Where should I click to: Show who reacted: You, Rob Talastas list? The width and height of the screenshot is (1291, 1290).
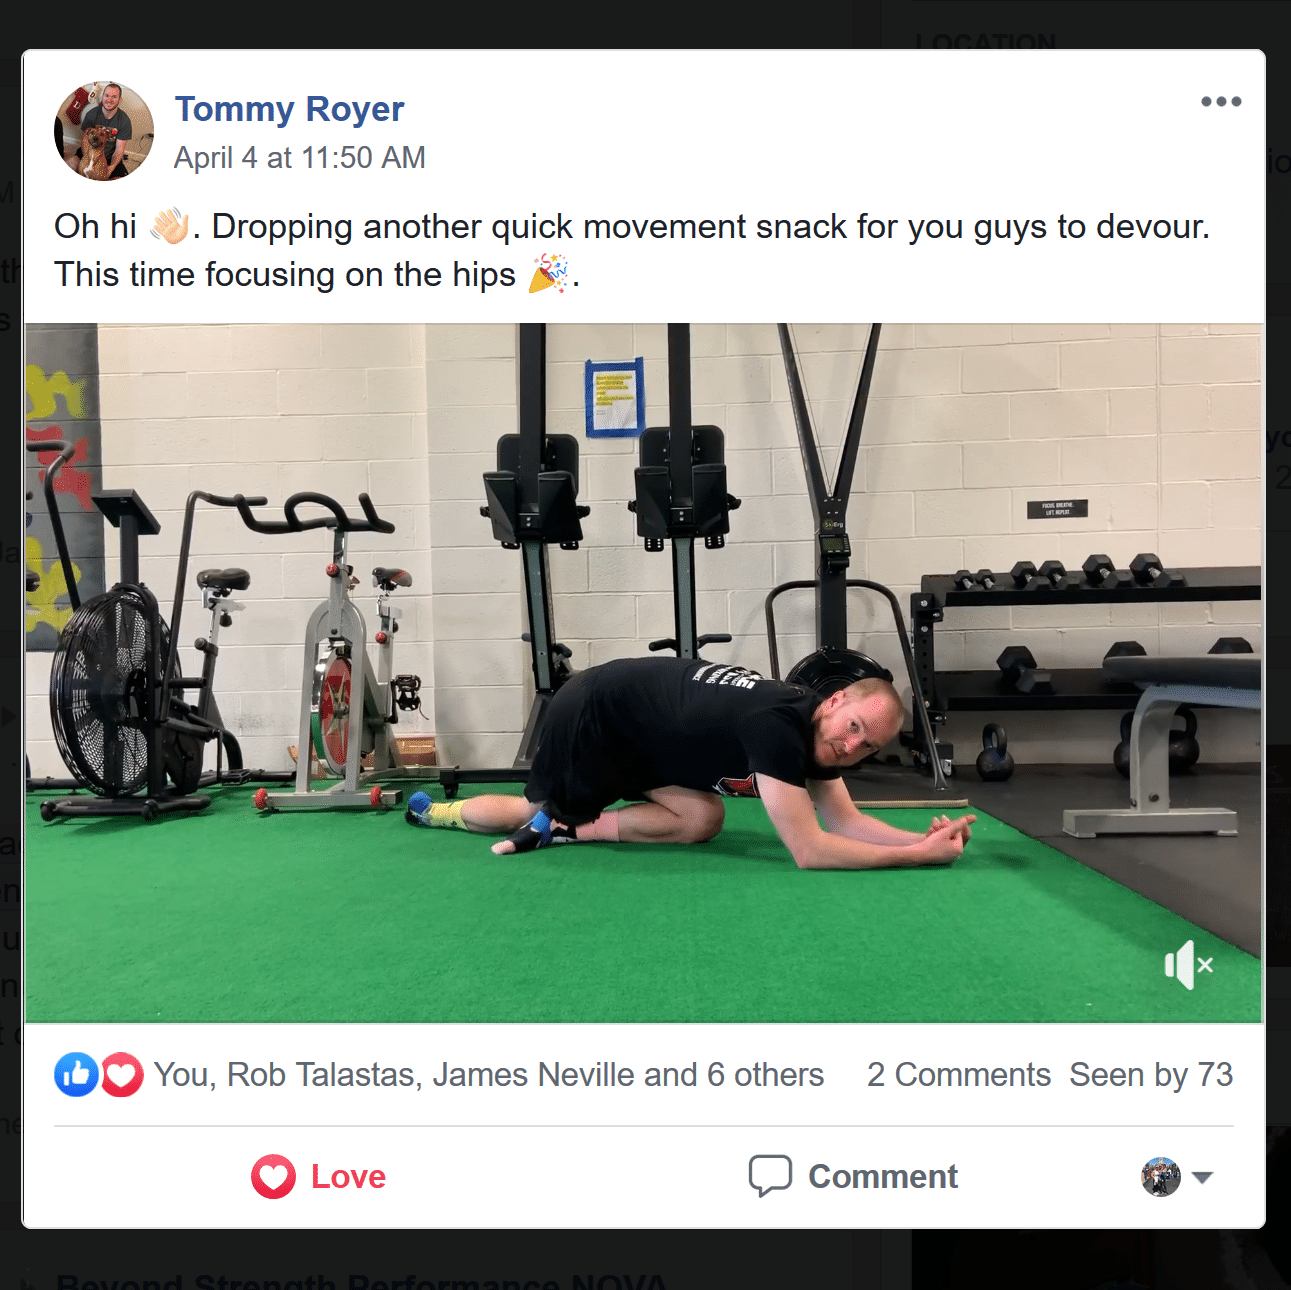pyautogui.click(x=489, y=1075)
